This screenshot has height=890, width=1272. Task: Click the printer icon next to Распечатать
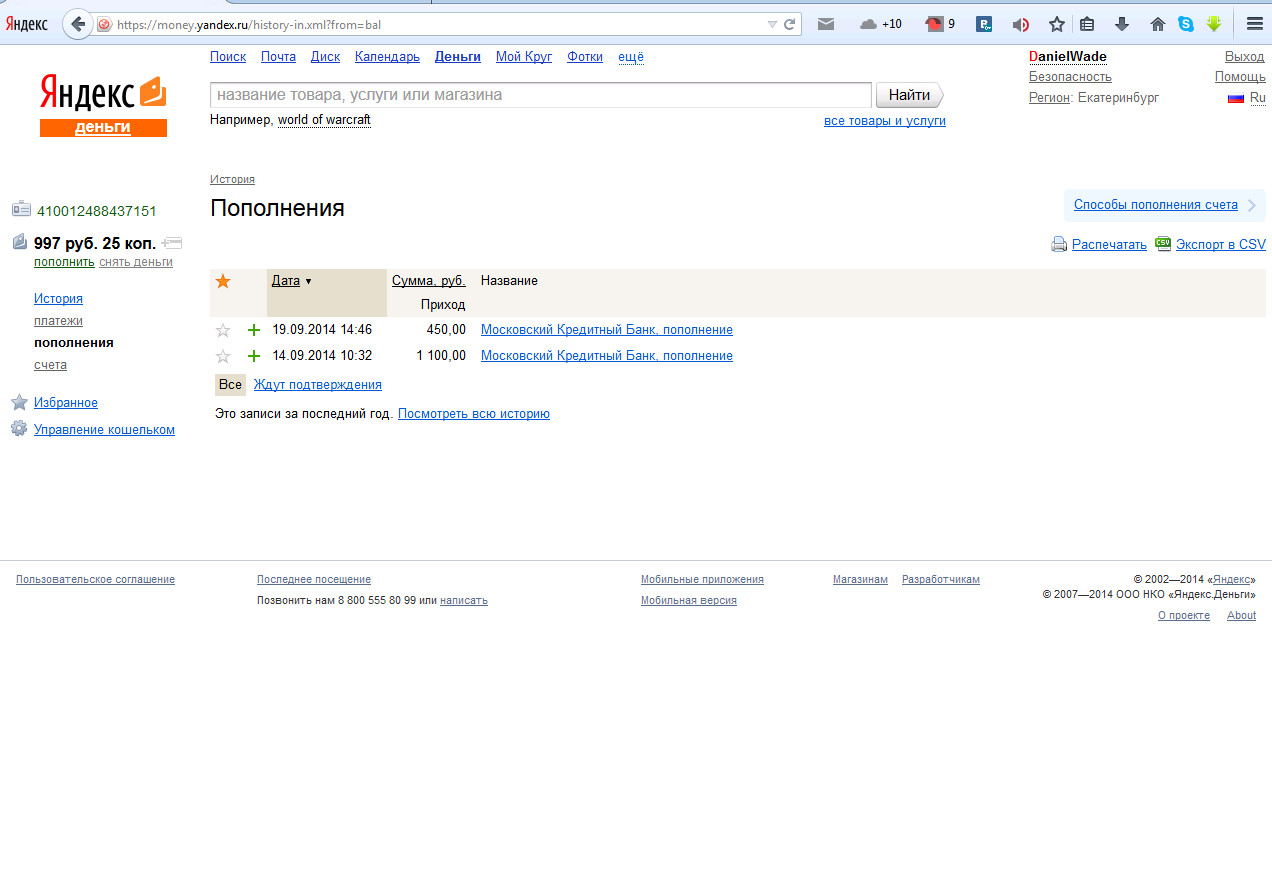pos(1059,244)
